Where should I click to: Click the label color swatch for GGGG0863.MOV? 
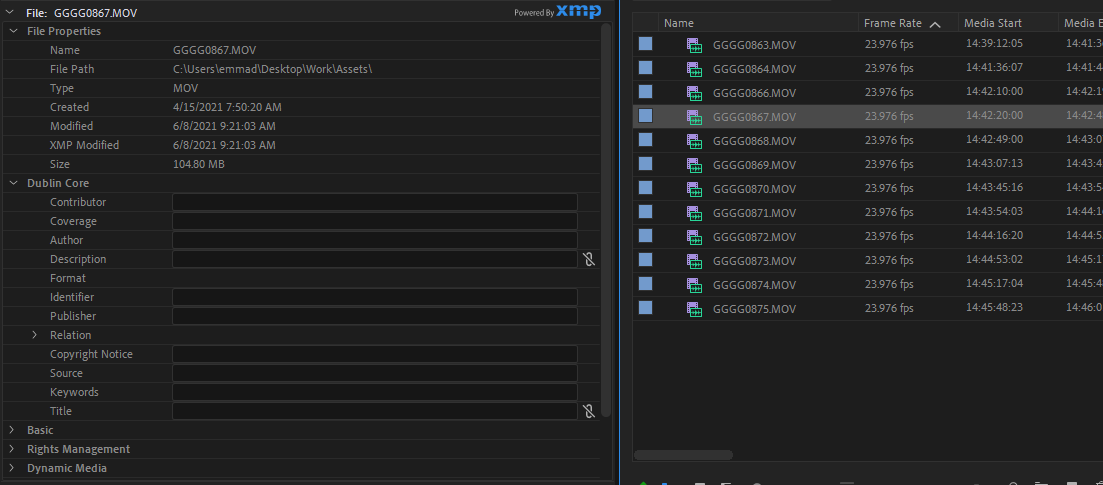tap(645, 44)
